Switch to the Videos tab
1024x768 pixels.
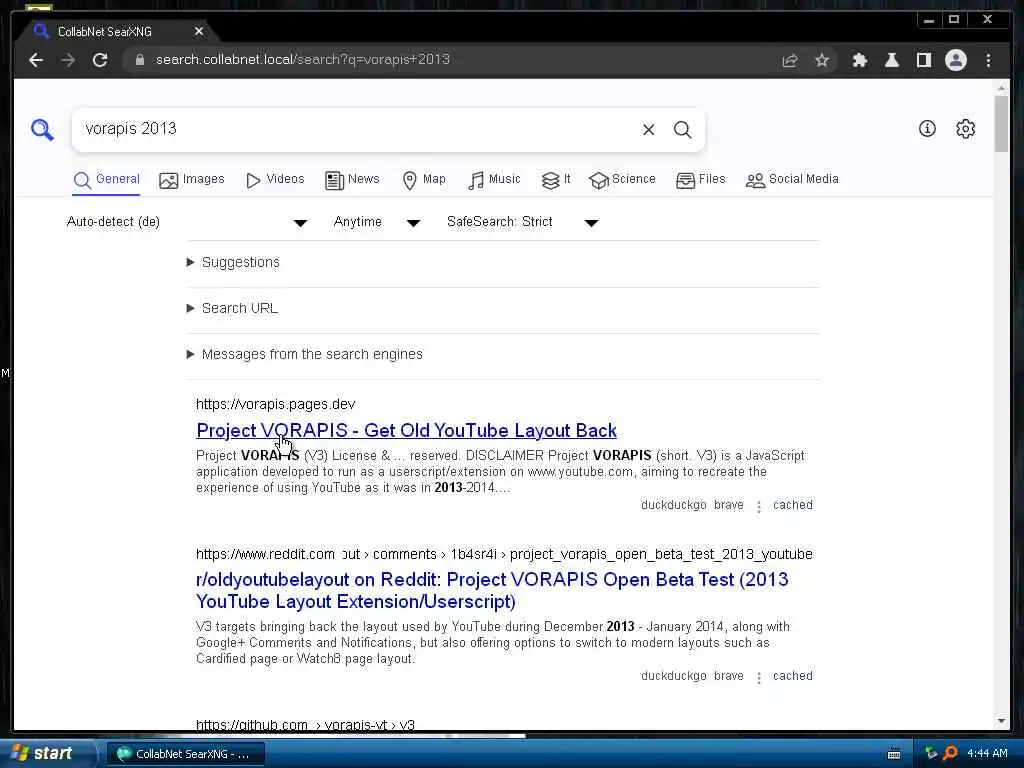point(274,180)
